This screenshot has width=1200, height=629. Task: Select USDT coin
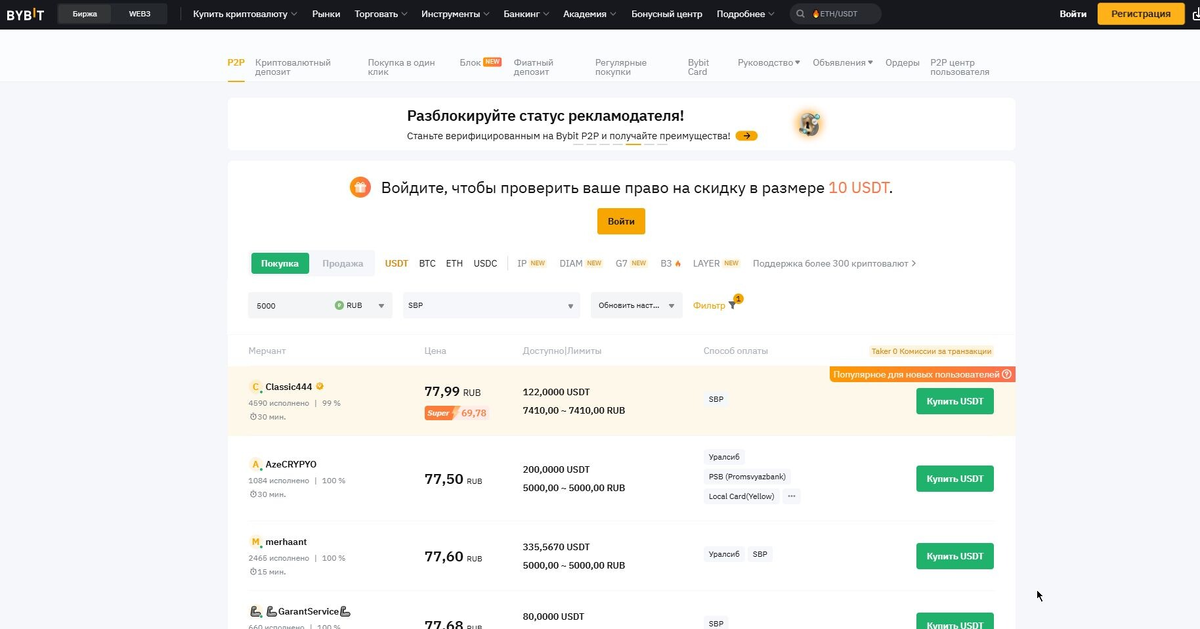[x=397, y=263]
